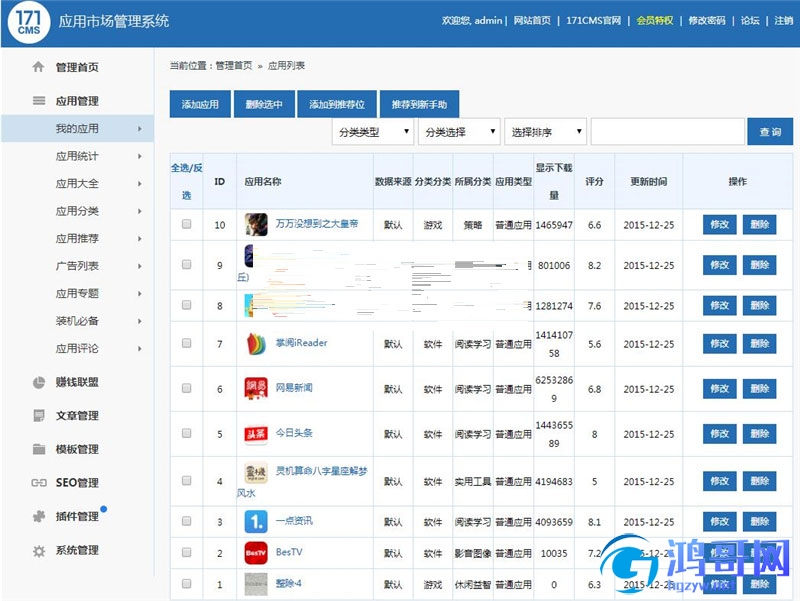Click 管理首页 in the breadcrumb
This screenshot has height=601, width=800.
point(234,65)
